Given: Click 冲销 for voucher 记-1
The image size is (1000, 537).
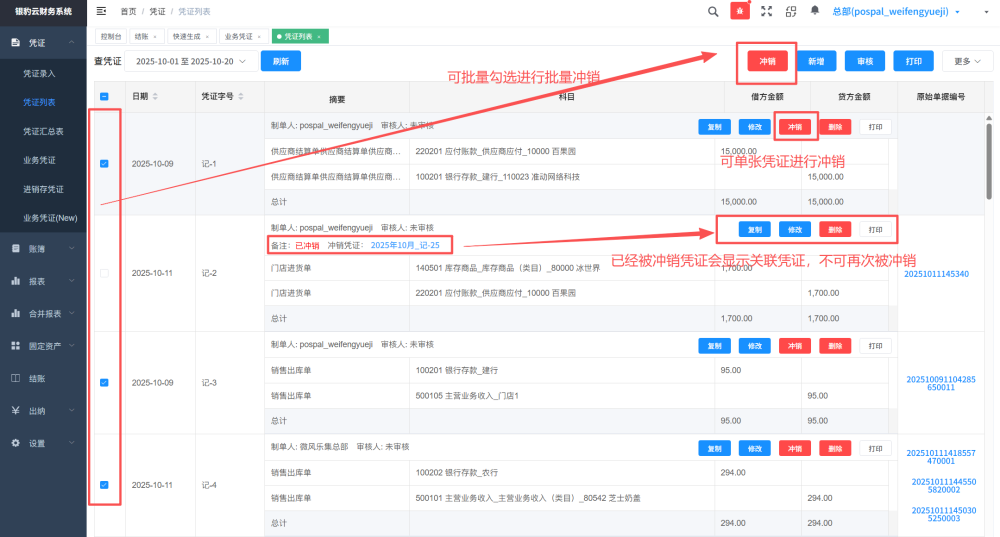Looking at the screenshot, I should click(795, 127).
